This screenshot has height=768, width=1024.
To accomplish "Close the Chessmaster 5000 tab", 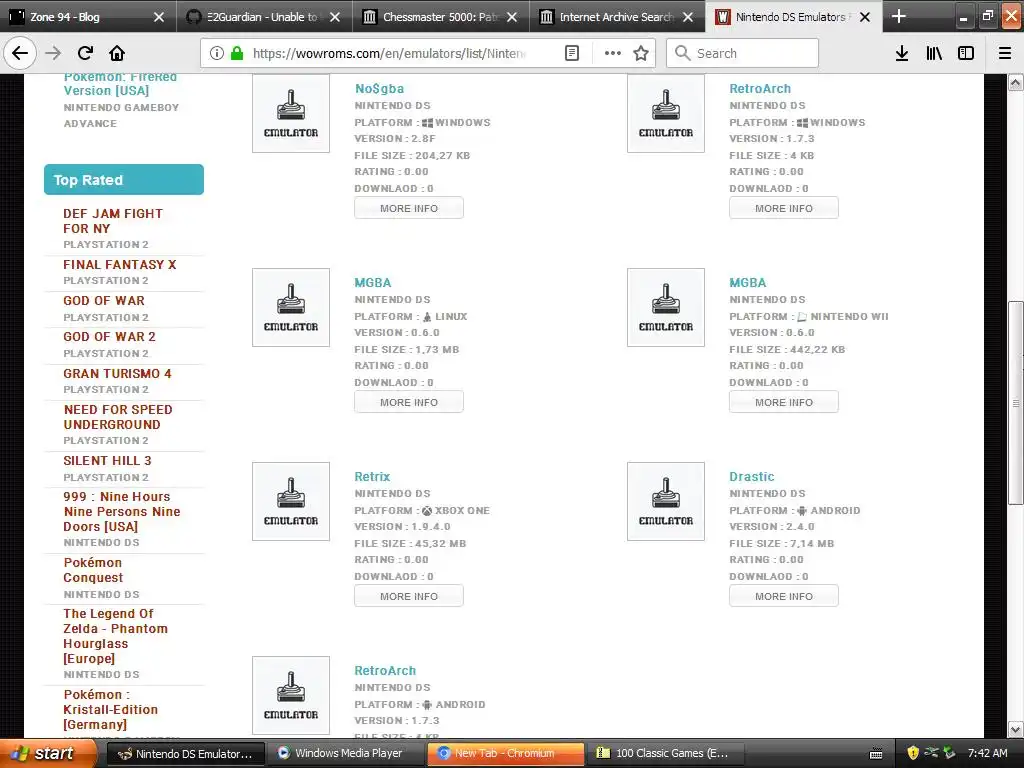I will point(512,17).
